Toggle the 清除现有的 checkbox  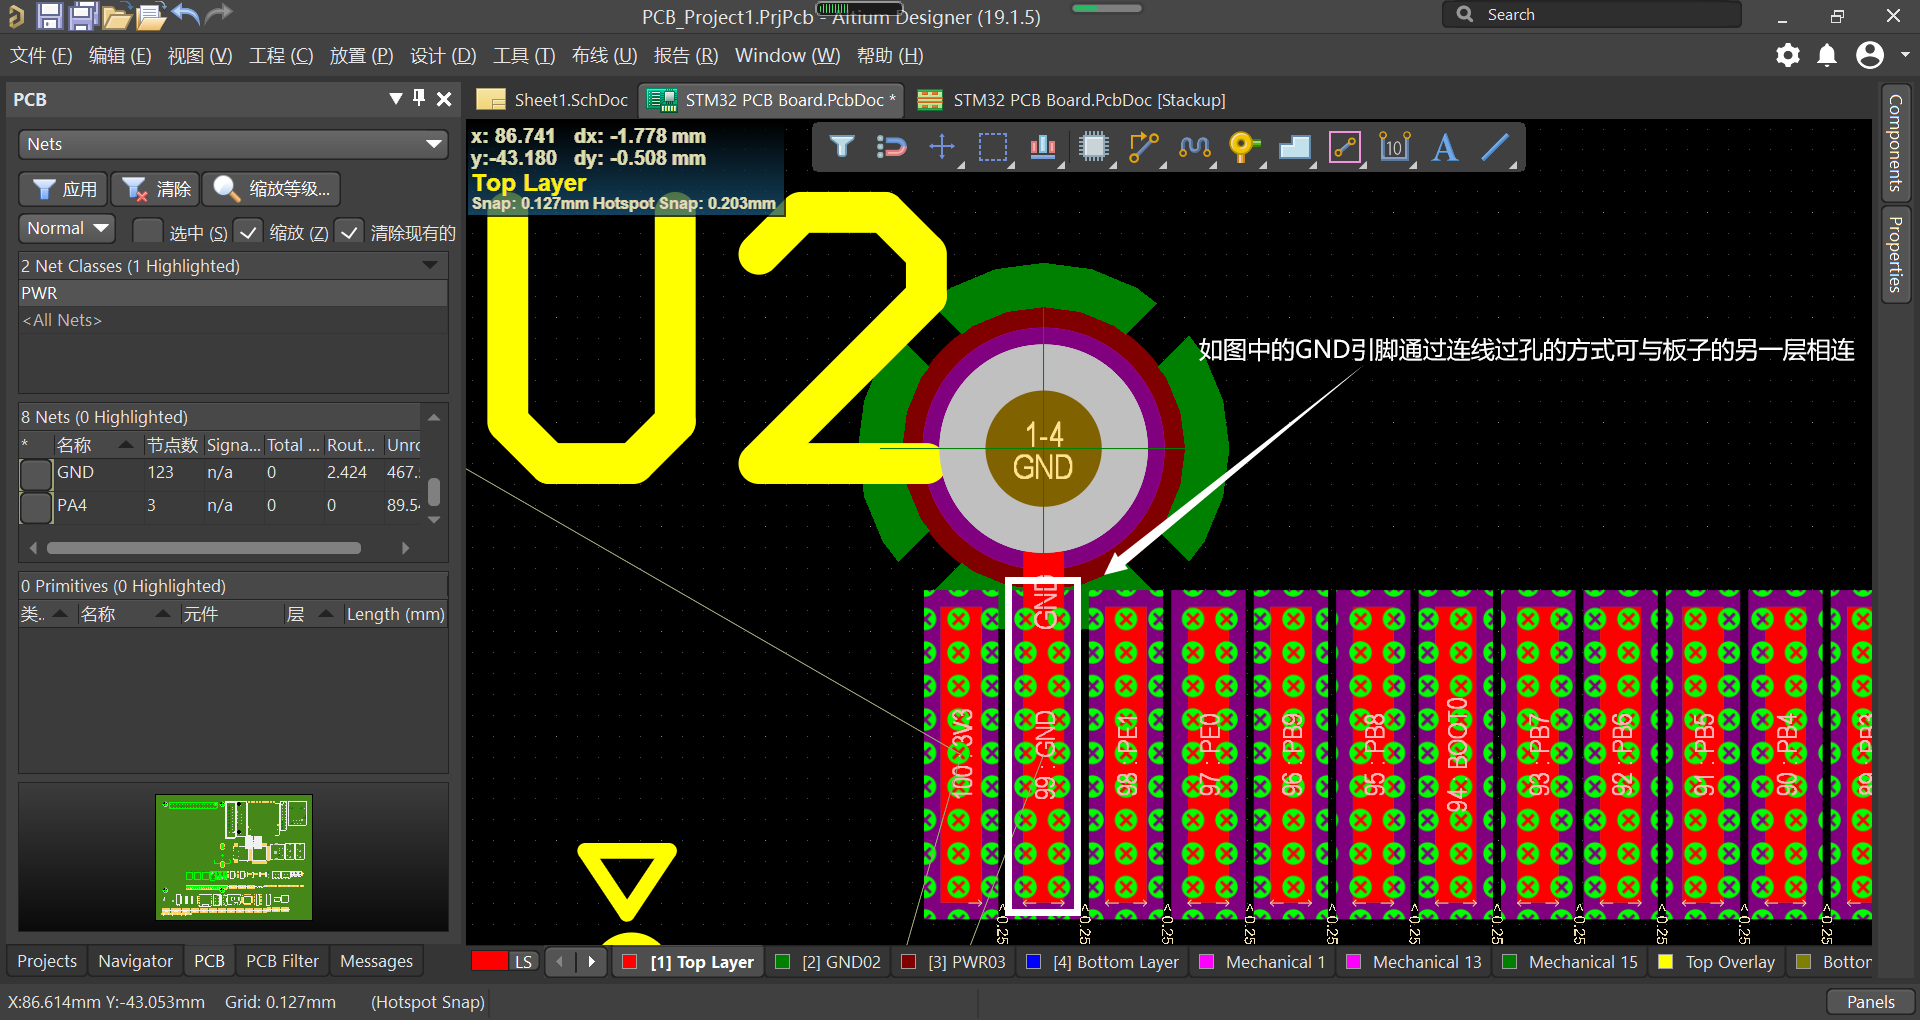click(x=348, y=232)
